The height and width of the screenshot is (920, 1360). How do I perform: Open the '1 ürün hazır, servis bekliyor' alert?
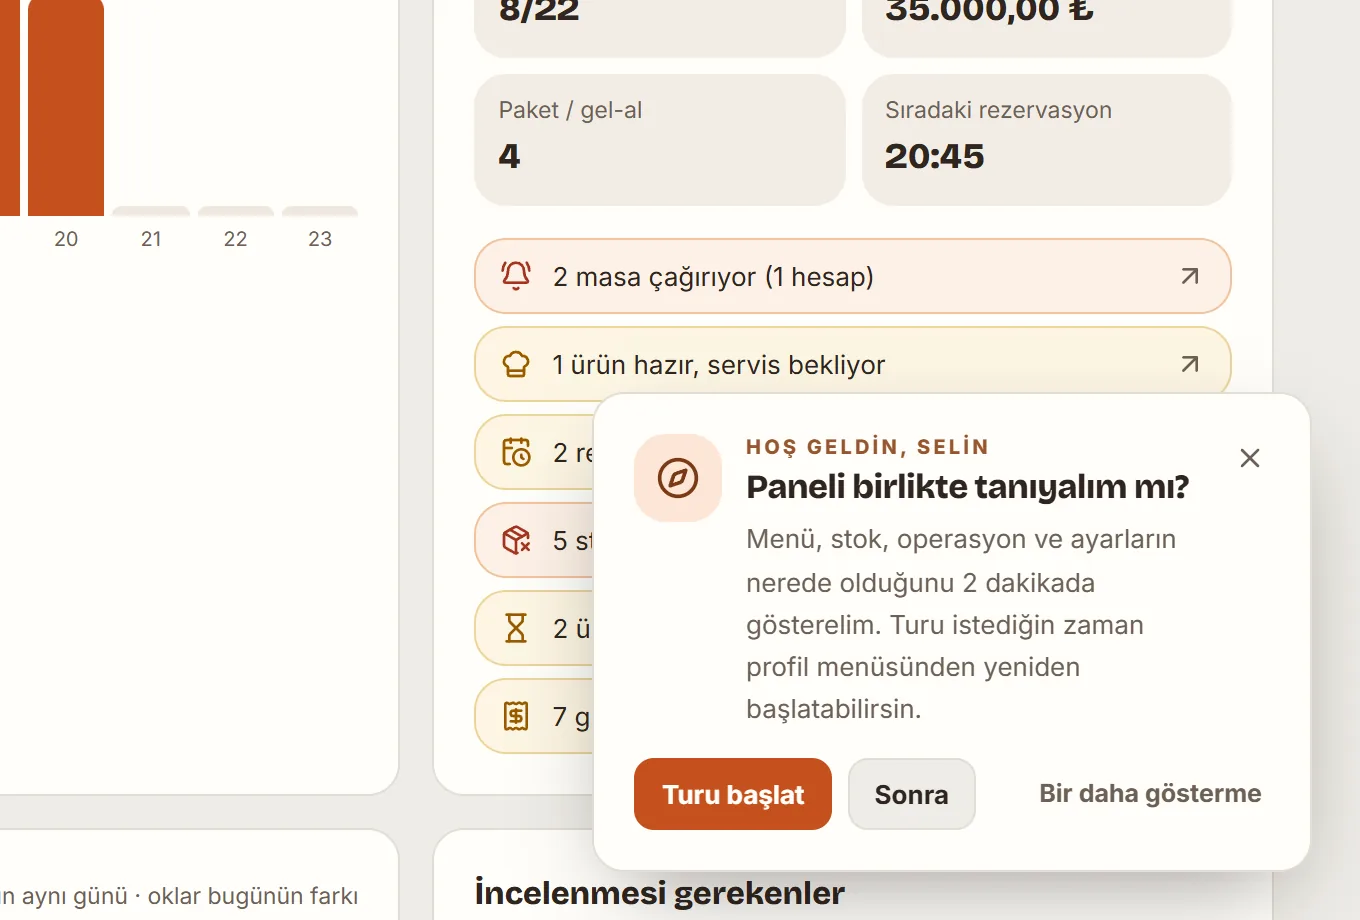click(x=853, y=364)
